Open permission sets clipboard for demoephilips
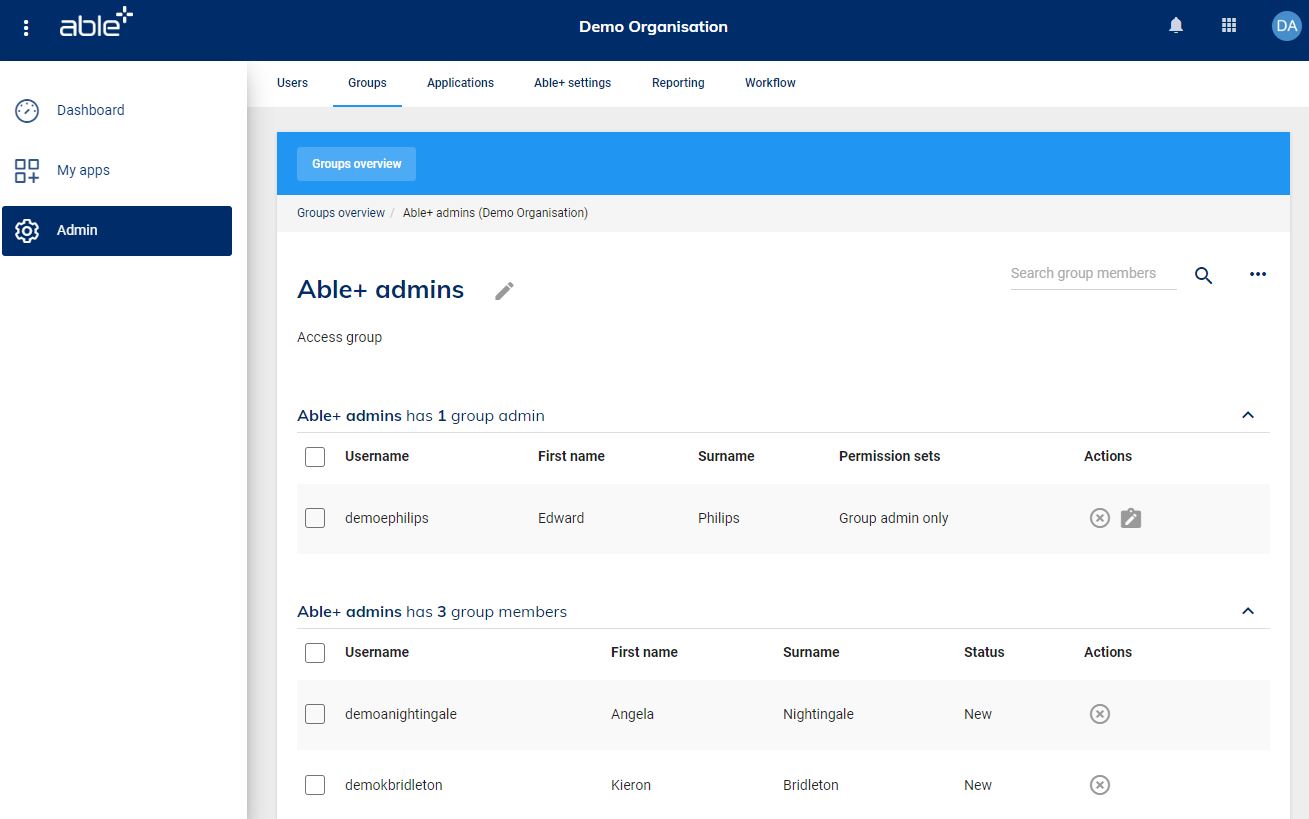Viewport: 1309px width, 819px height. pos(1131,518)
